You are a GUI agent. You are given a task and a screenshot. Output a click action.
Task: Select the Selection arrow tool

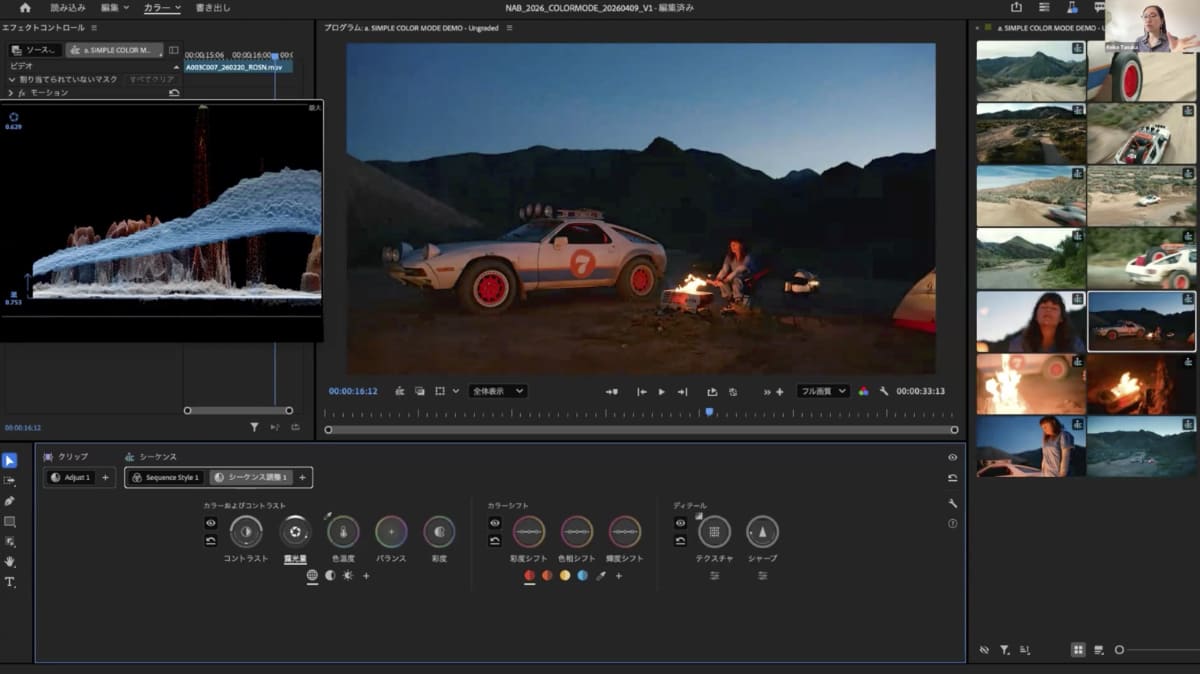[9, 461]
